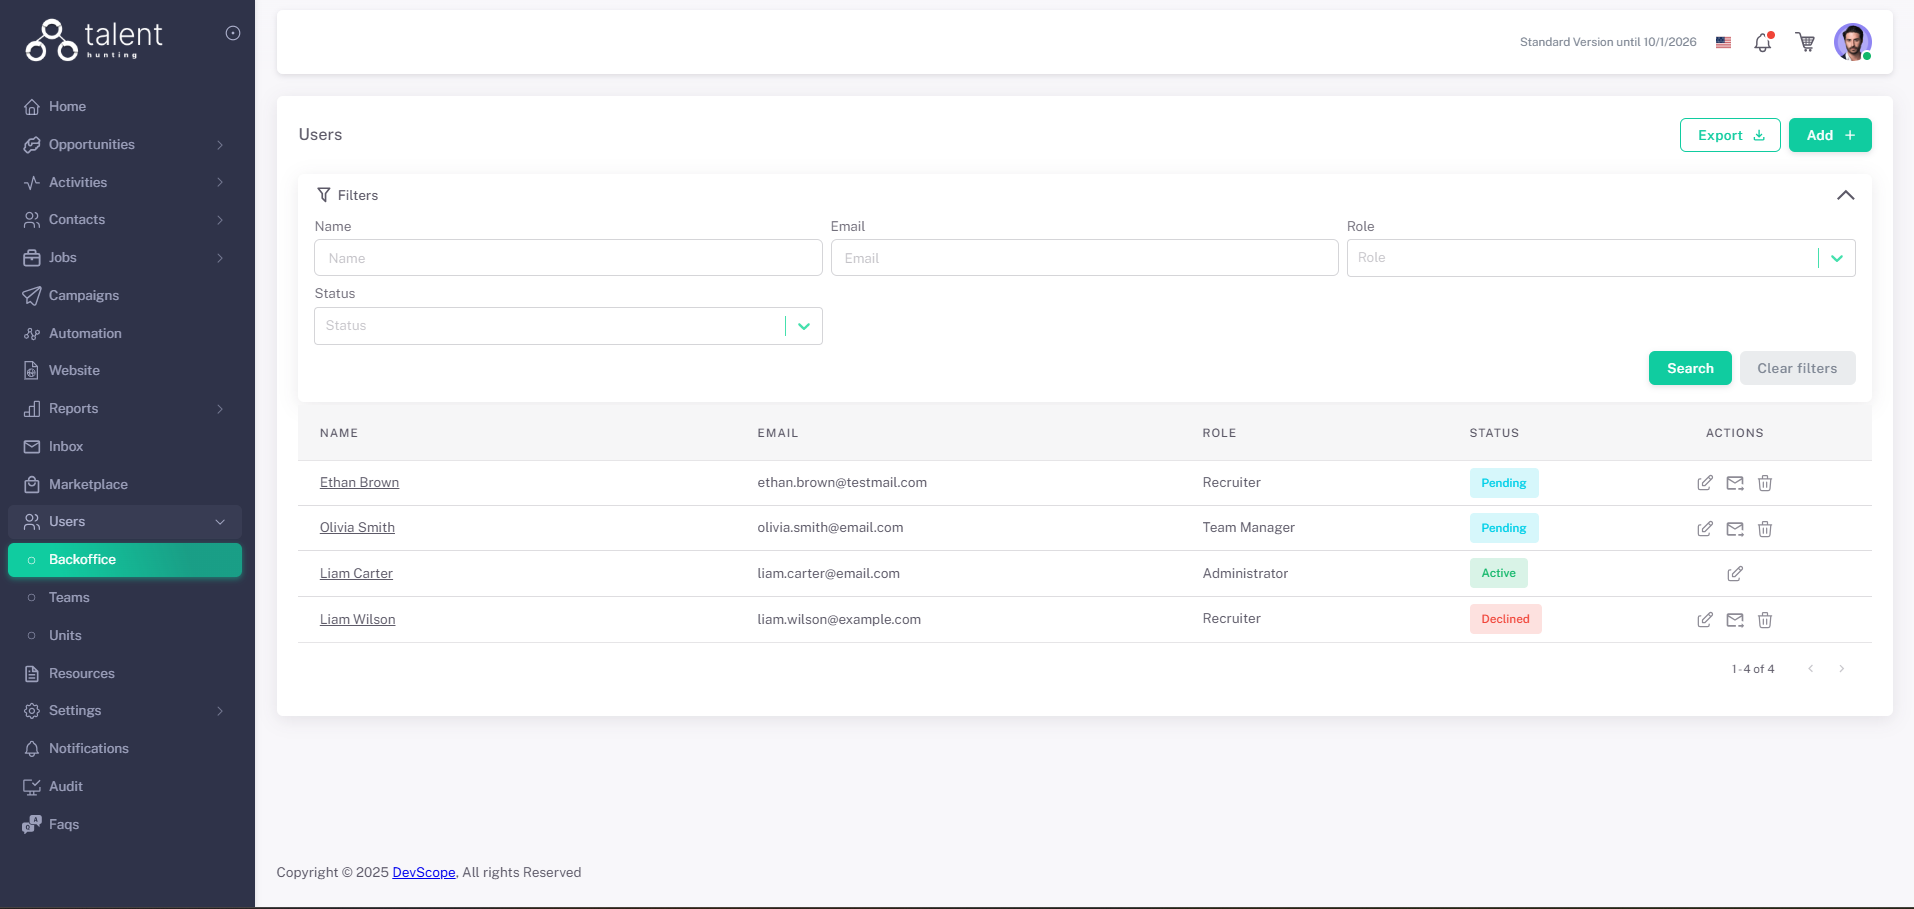Image resolution: width=1914 pixels, height=909 pixels.
Task: Delete Ethan Brown's user entry
Action: coord(1765,483)
